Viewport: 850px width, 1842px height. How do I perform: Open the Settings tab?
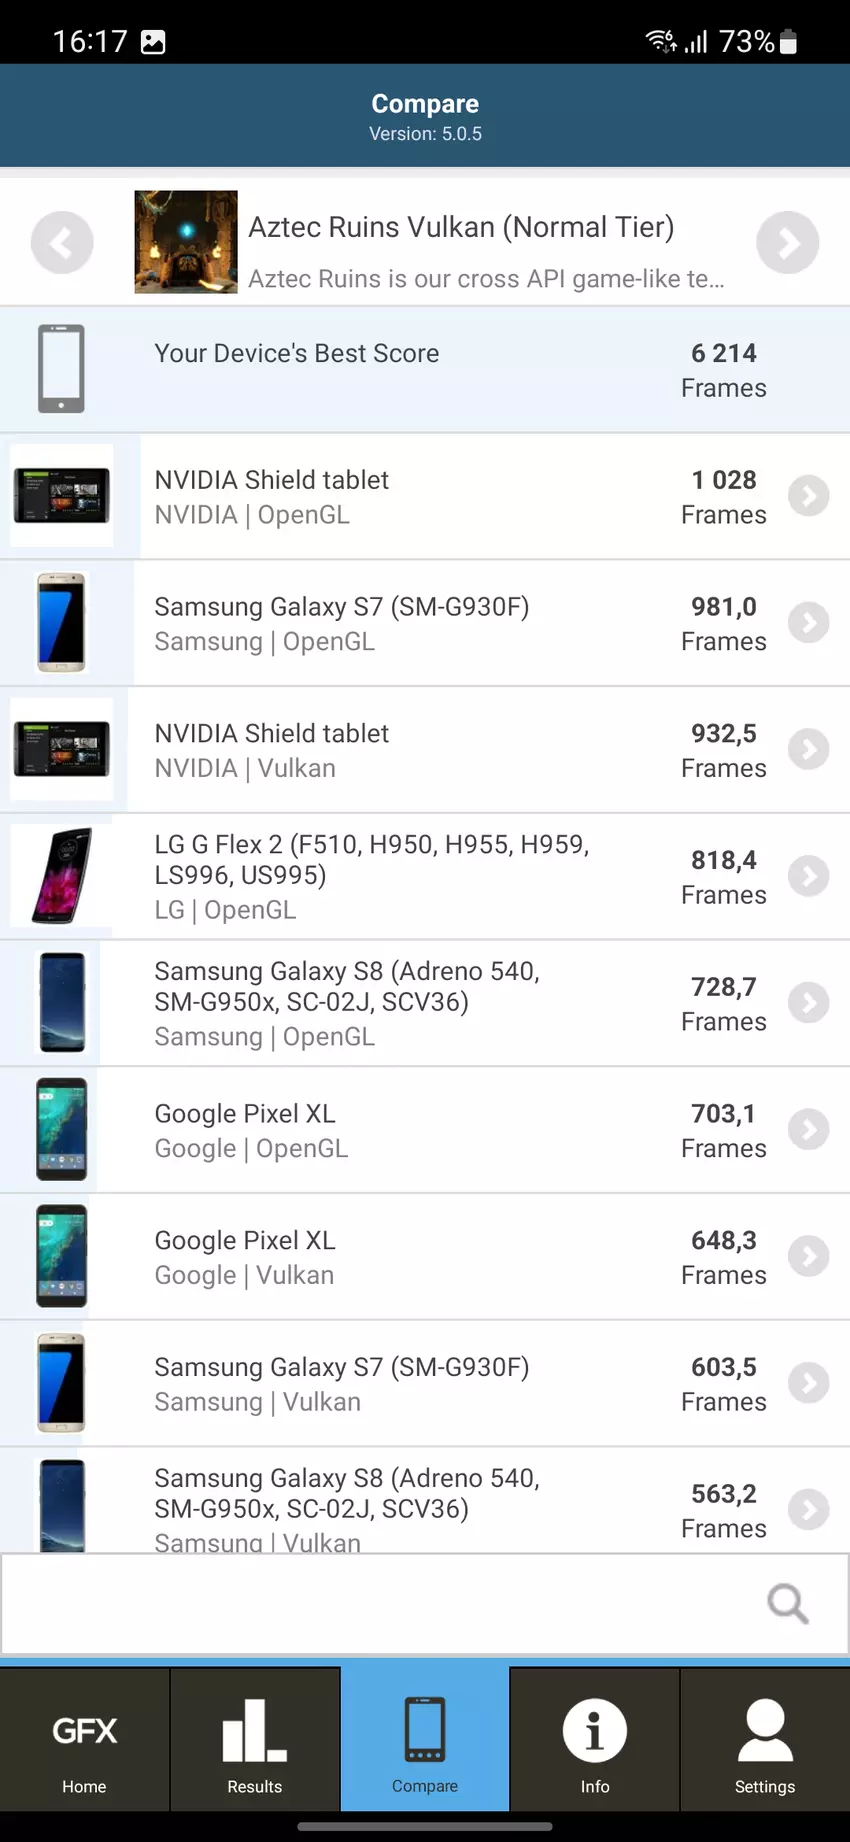pyautogui.click(x=765, y=1741)
